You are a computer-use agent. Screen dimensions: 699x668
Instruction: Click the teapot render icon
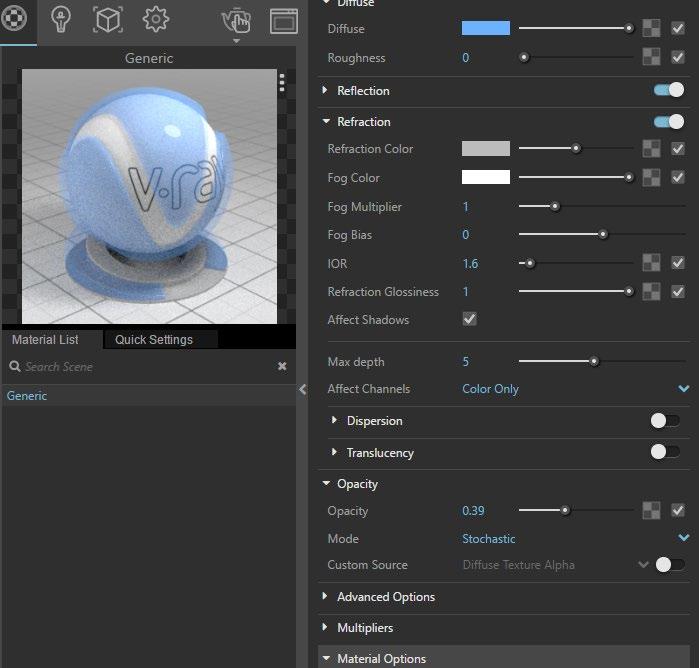(x=236, y=21)
